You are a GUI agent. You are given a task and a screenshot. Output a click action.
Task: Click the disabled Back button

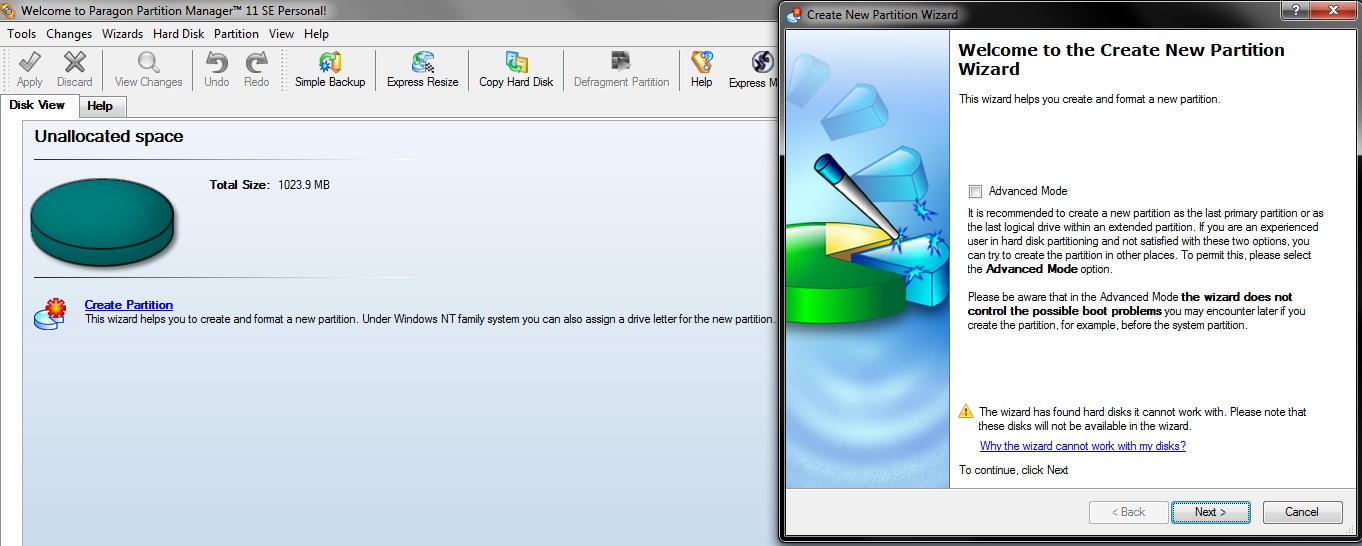1129,512
